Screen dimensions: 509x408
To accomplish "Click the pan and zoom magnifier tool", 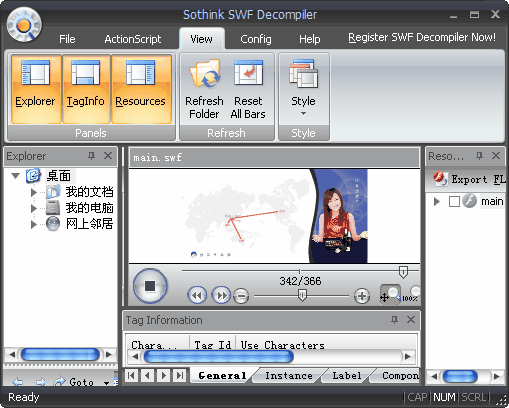I will click(x=390, y=294).
